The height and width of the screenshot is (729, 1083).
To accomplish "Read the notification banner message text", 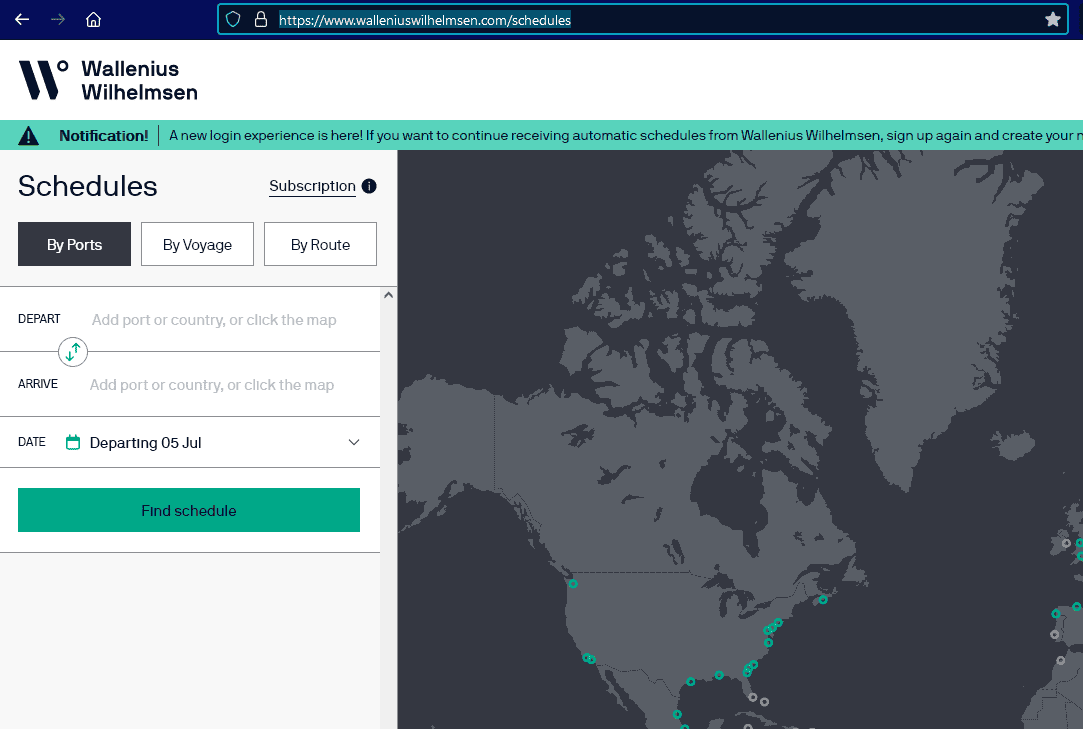I will click(x=626, y=135).
